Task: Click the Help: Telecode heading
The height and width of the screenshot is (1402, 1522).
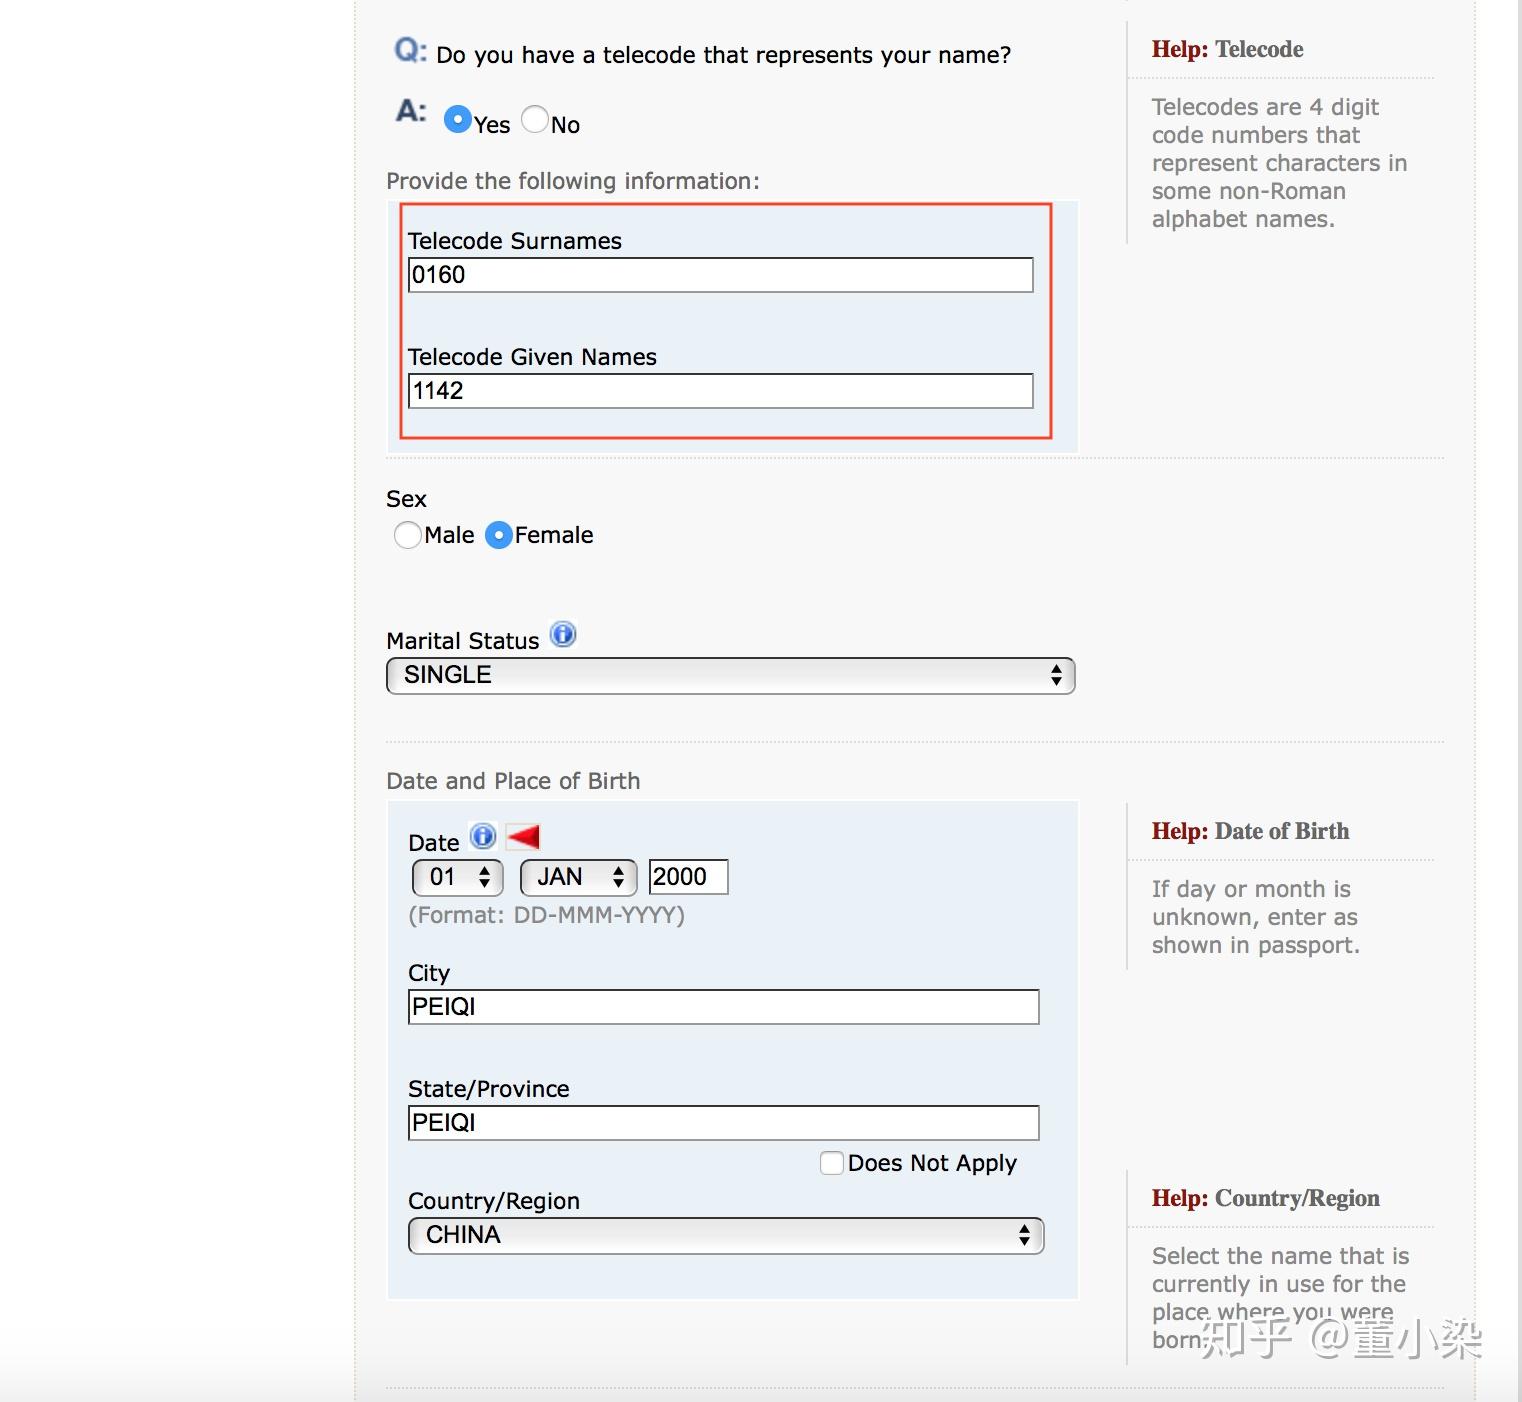Action: 1227,49
